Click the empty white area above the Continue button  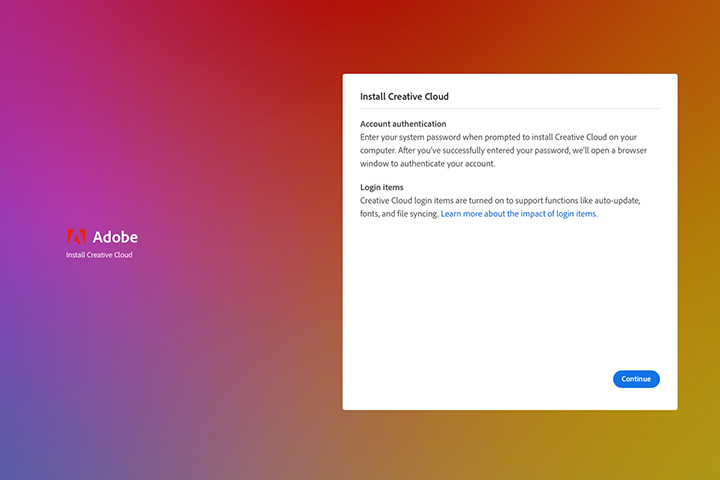coord(510,300)
